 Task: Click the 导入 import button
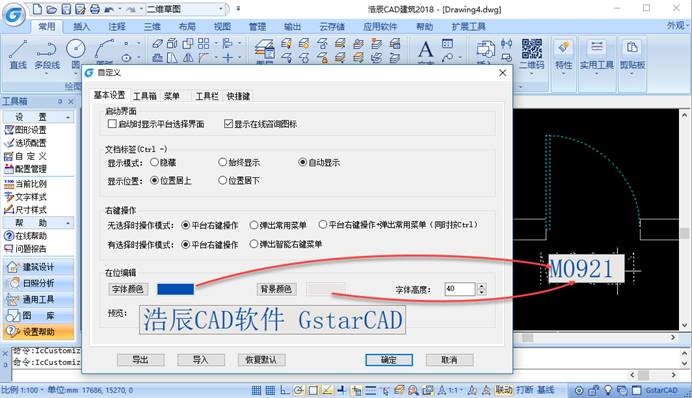point(201,360)
